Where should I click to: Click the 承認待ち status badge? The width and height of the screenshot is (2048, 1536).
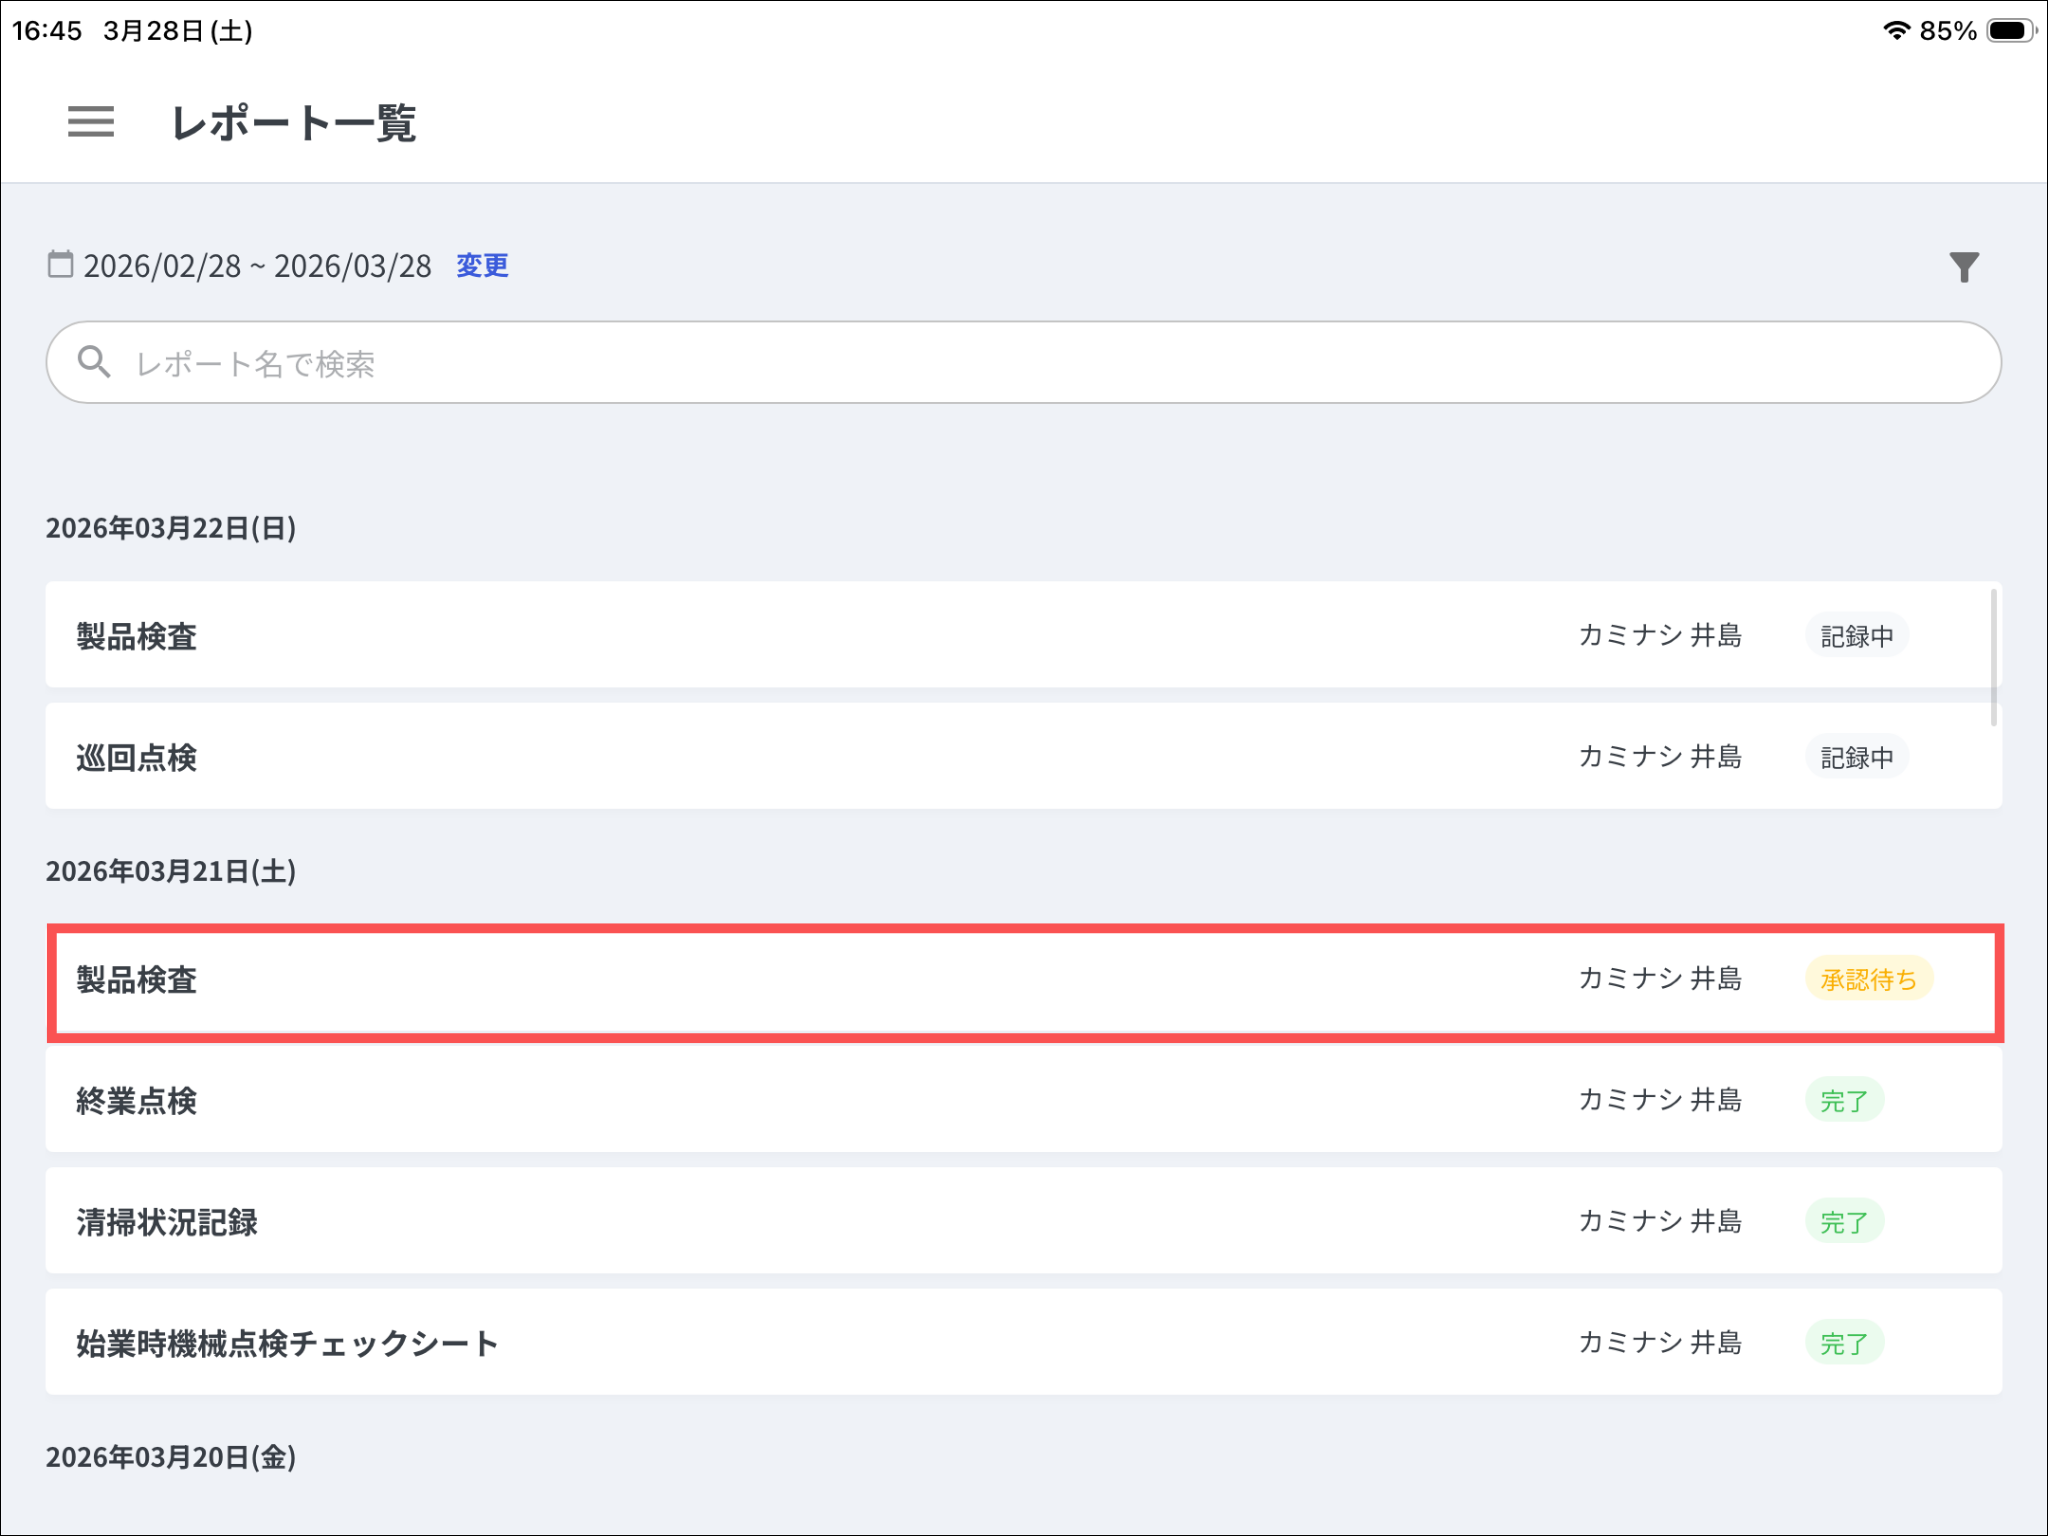[1868, 979]
